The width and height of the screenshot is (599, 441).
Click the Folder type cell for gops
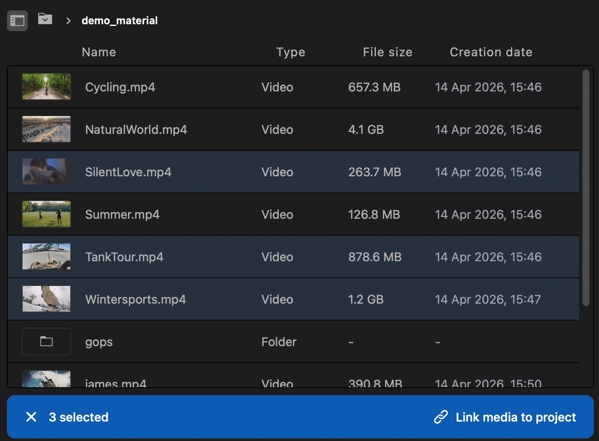click(279, 342)
